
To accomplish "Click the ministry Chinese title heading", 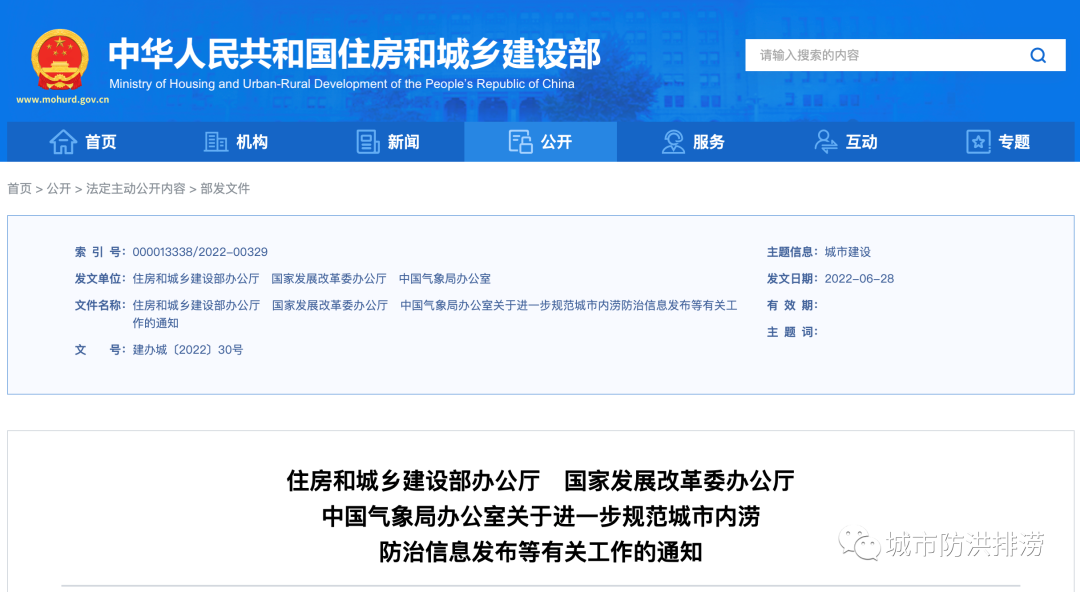I will [355, 54].
